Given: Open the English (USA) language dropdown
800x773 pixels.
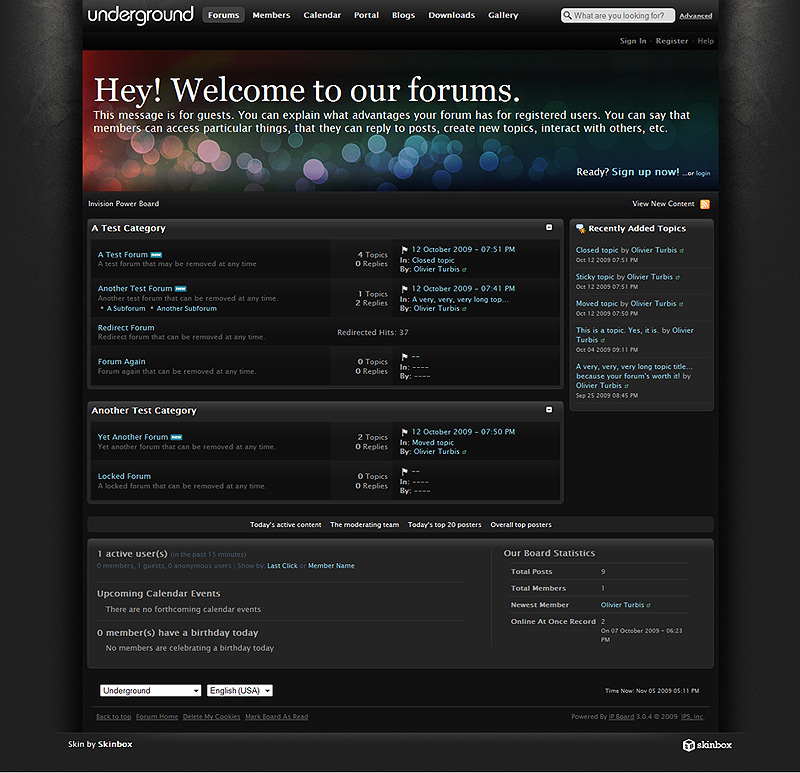Looking at the screenshot, I should click(239, 690).
